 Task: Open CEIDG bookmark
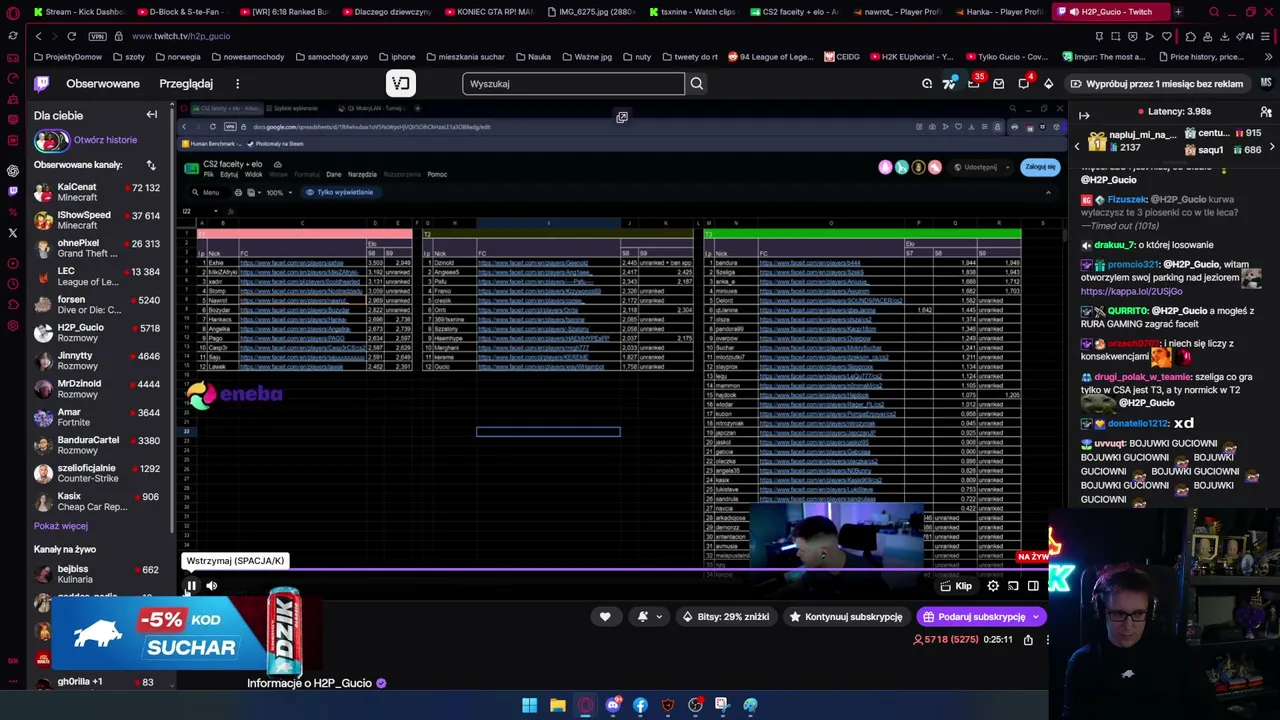(842, 57)
